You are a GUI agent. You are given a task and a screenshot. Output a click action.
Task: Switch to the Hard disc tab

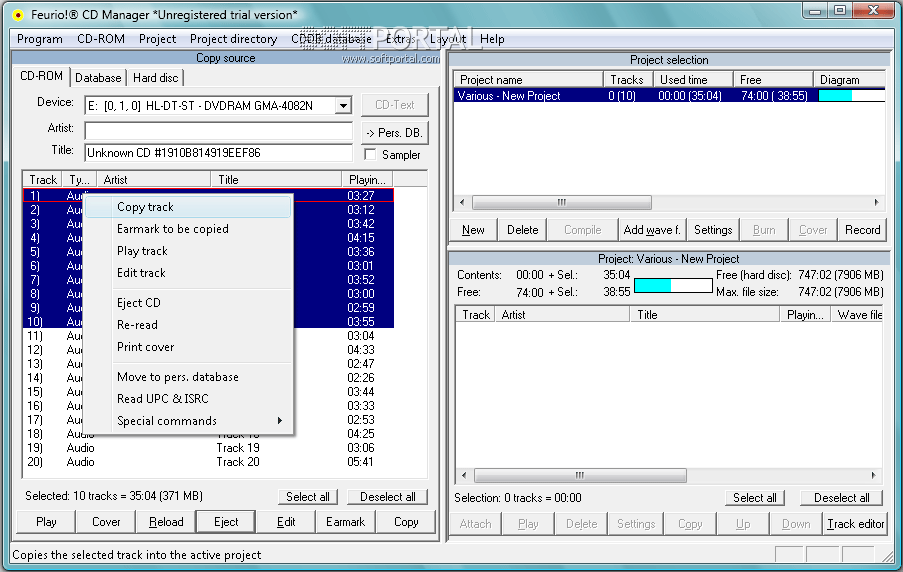point(156,78)
